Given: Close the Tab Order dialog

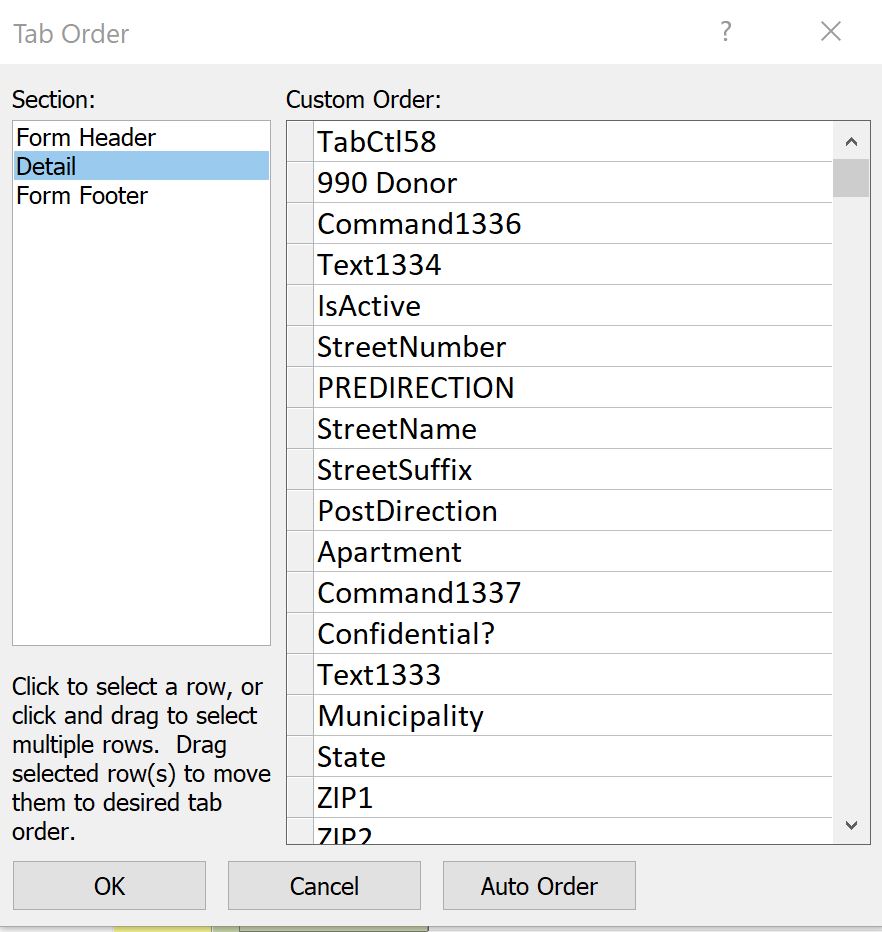Looking at the screenshot, I should click(830, 31).
